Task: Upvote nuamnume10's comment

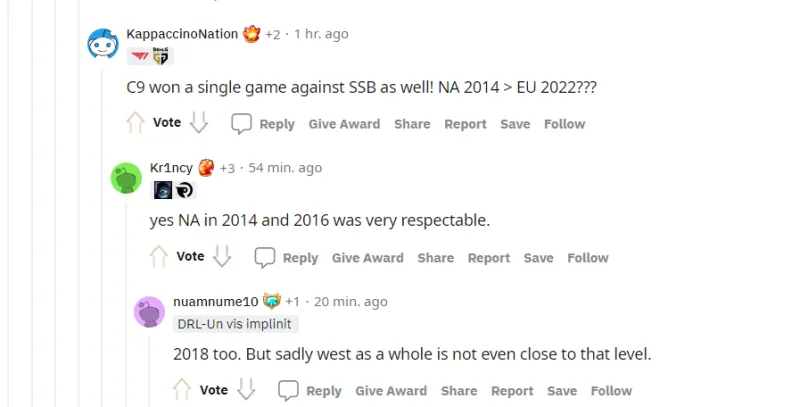Action: [183, 390]
